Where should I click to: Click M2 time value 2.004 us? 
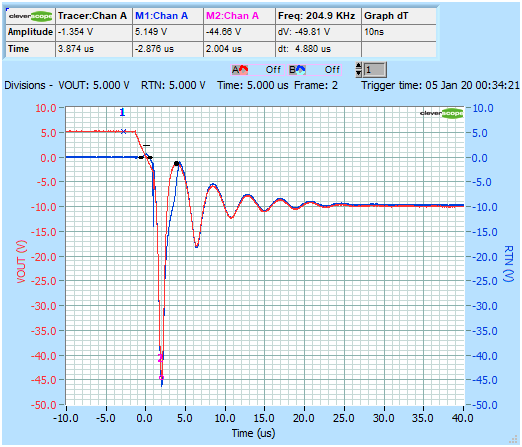(224, 49)
